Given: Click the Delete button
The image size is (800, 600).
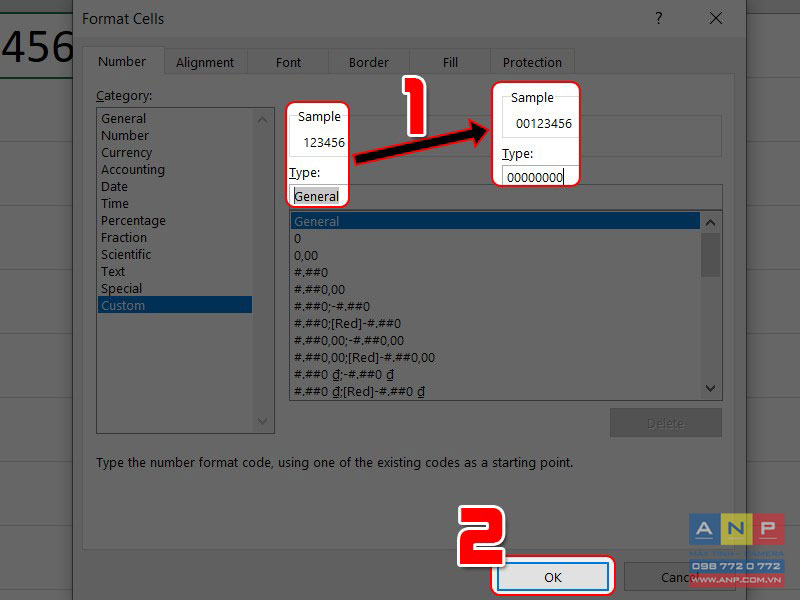Looking at the screenshot, I should tap(666, 423).
